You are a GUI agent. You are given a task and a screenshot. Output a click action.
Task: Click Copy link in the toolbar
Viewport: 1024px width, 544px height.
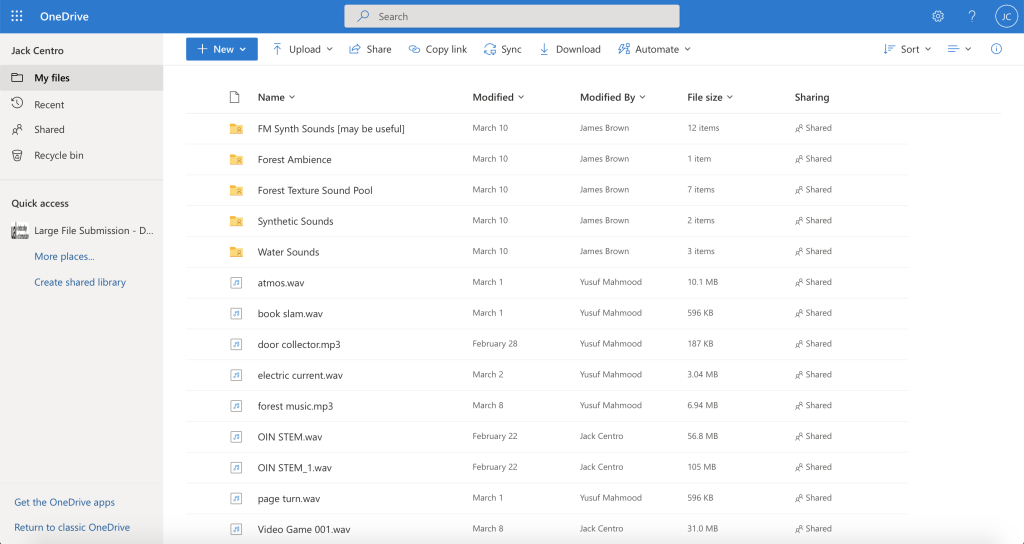pyautogui.click(x=438, y=49)
